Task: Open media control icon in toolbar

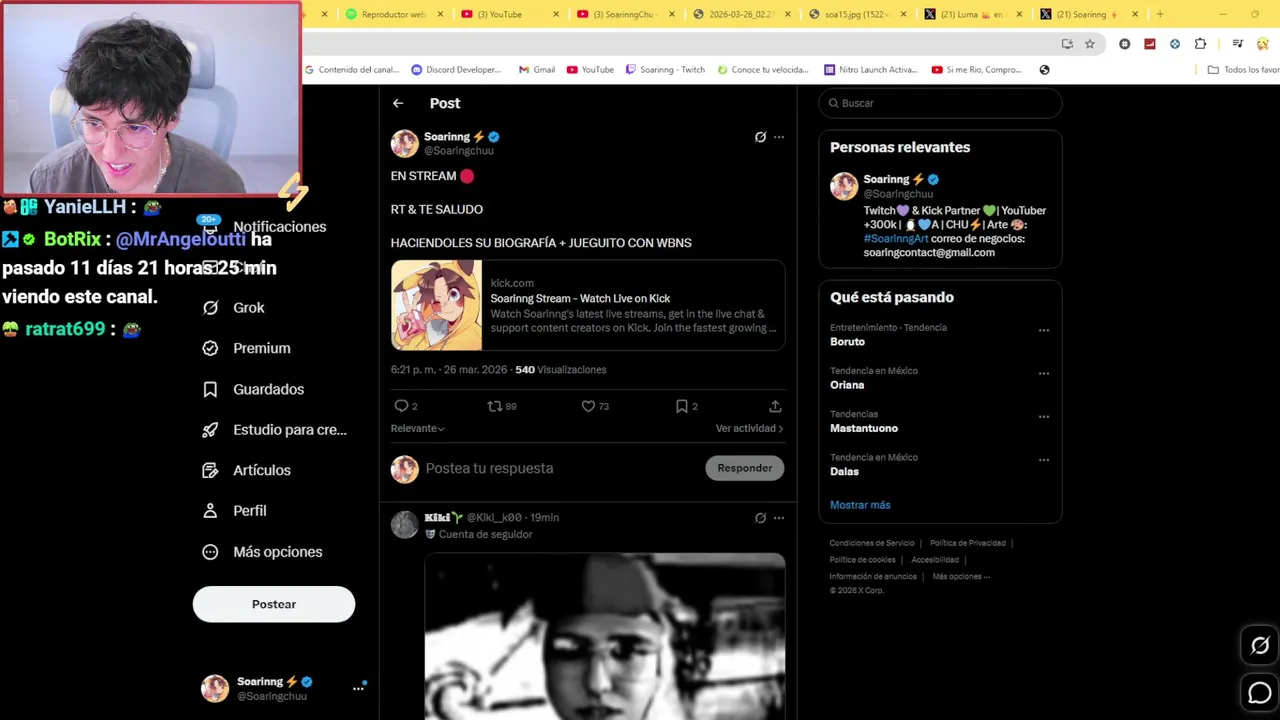Action: point(1237,44)
